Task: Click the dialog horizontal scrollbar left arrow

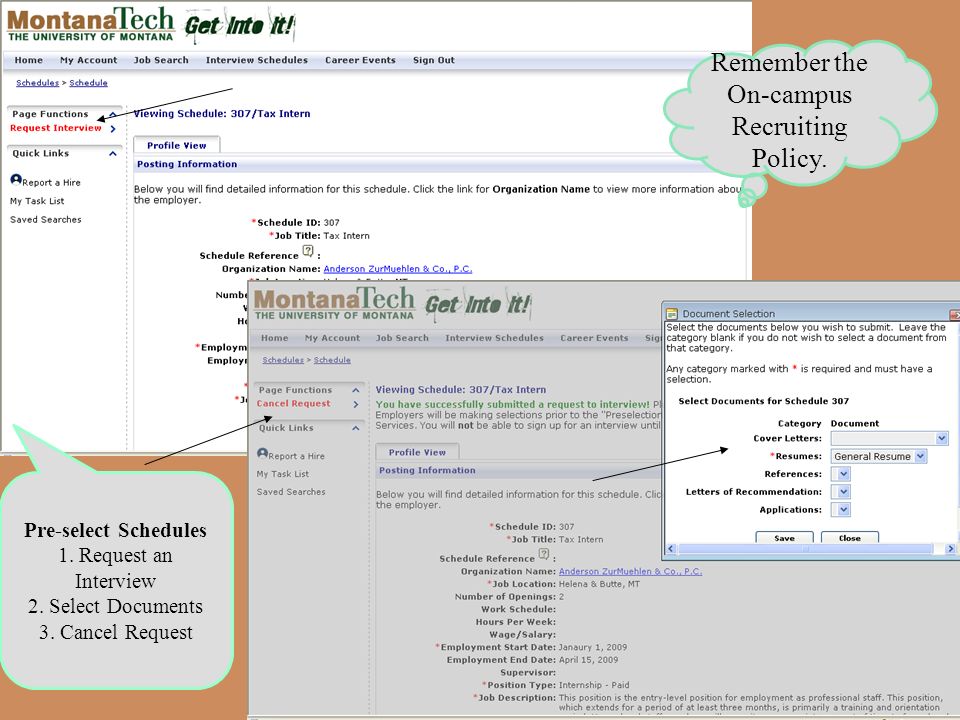Action: coord(670,549)
